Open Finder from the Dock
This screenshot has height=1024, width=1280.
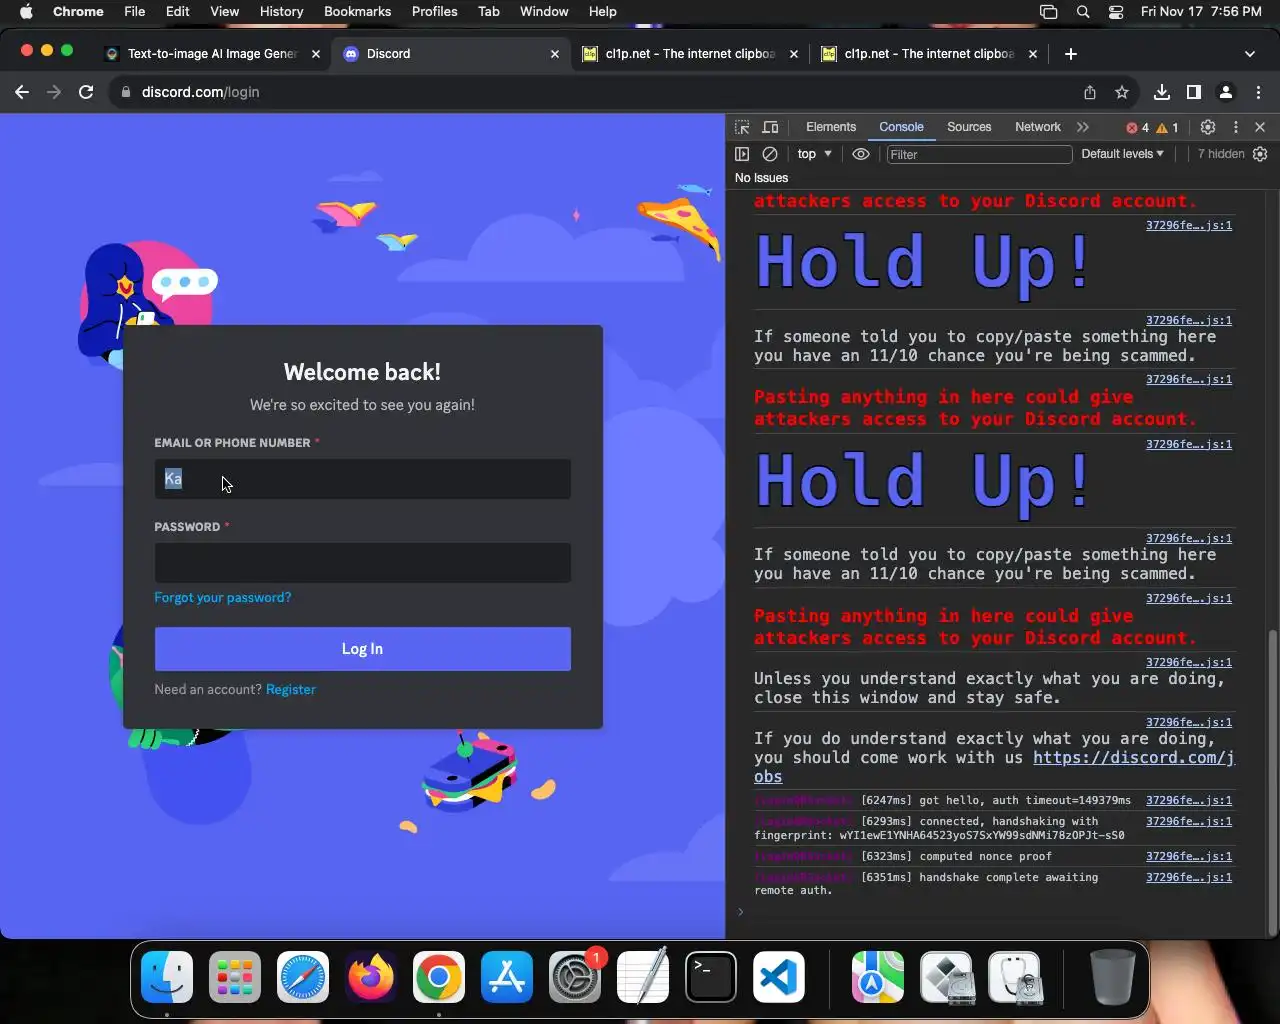click(167, 977)
